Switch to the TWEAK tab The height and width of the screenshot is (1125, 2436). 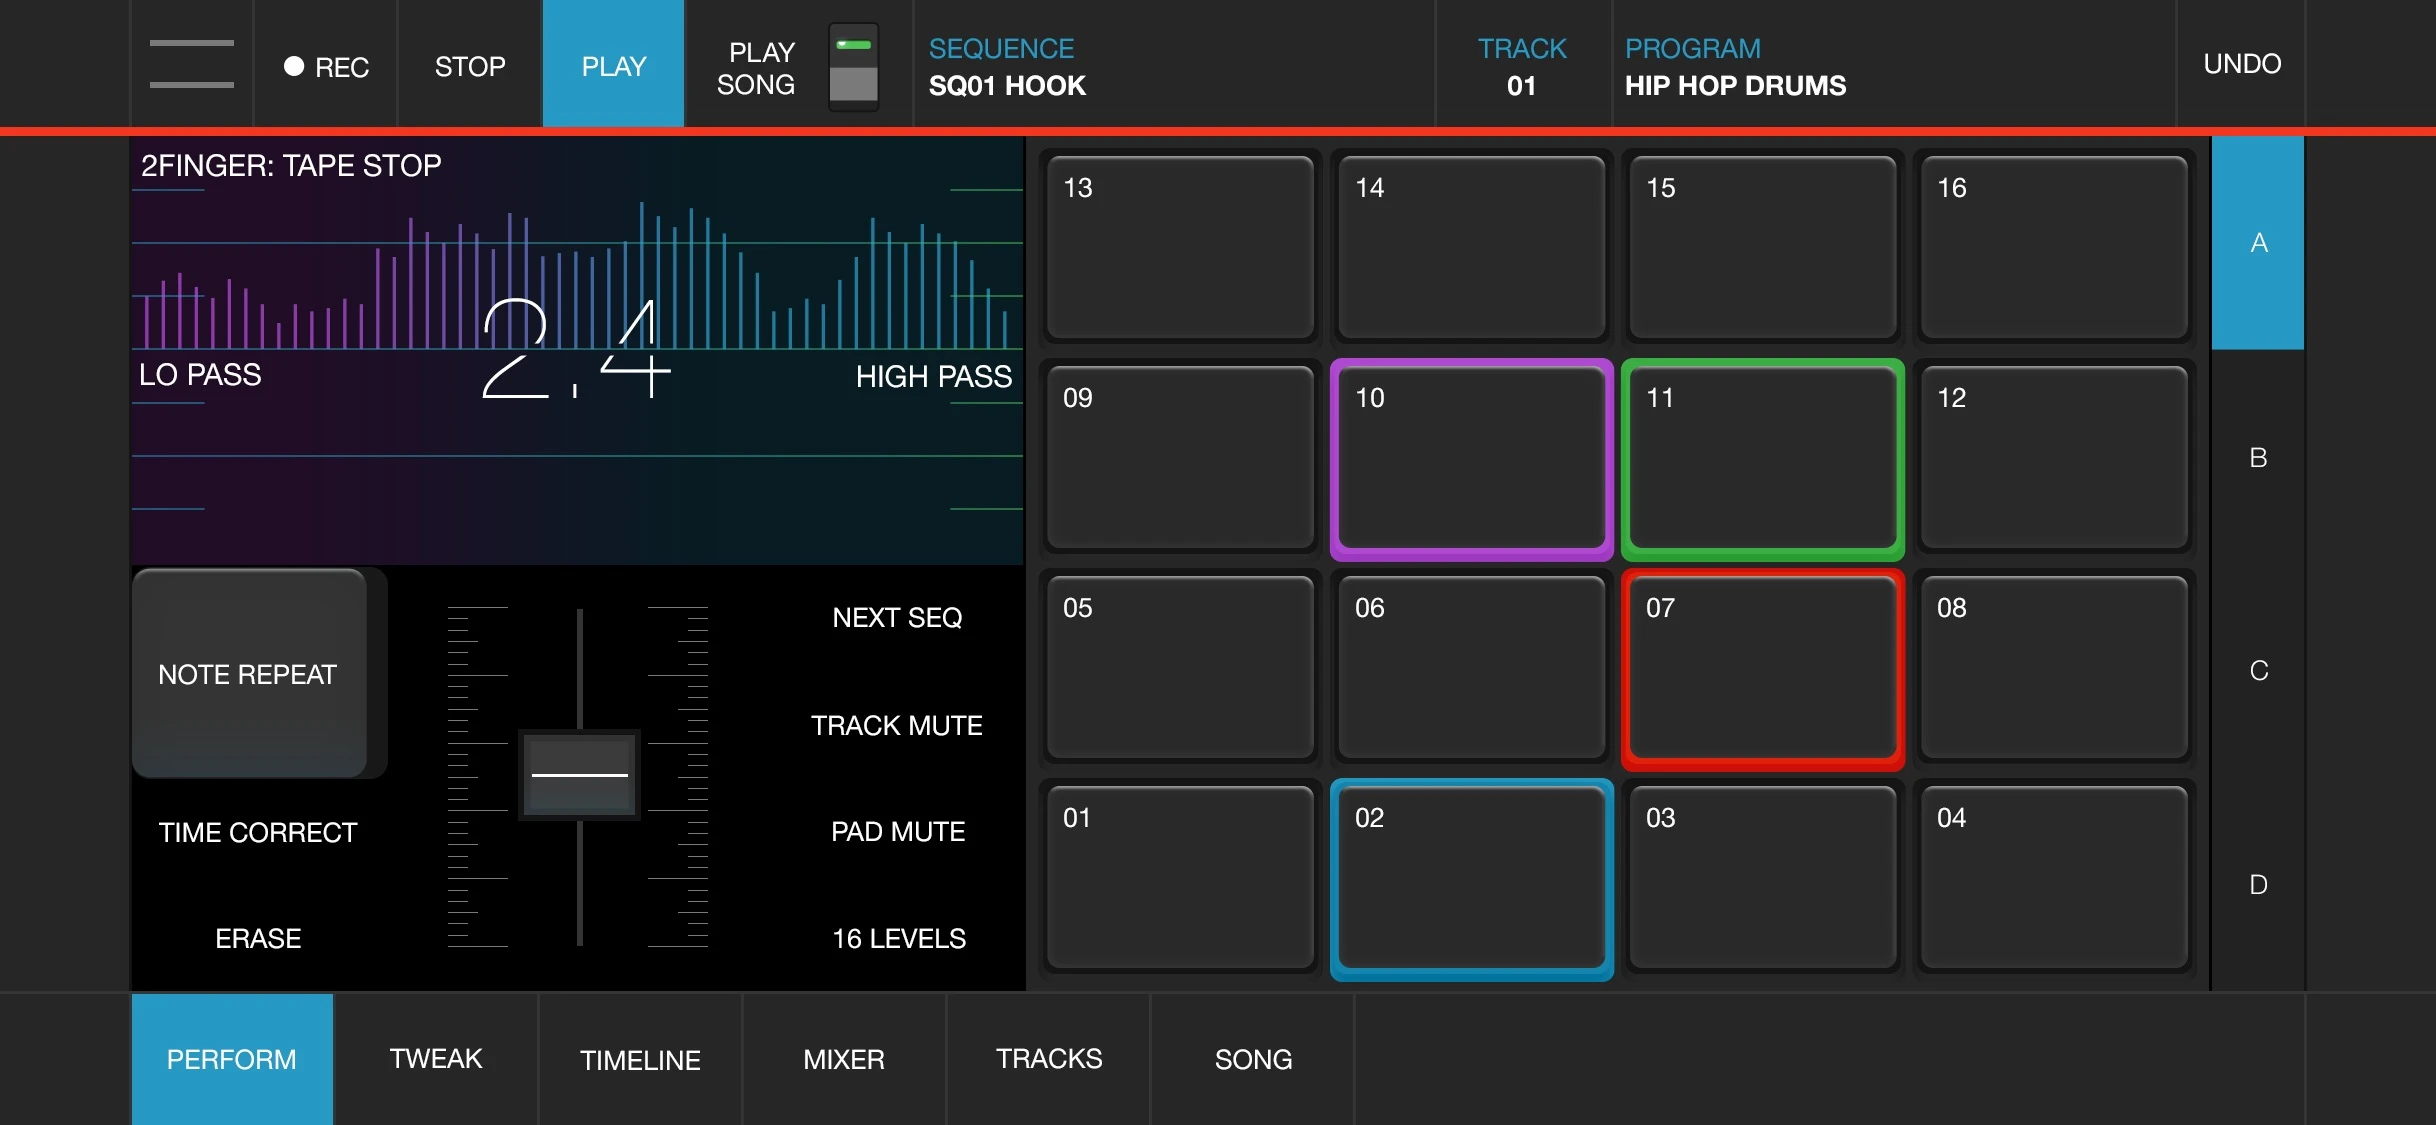[x=436, y=1059]
